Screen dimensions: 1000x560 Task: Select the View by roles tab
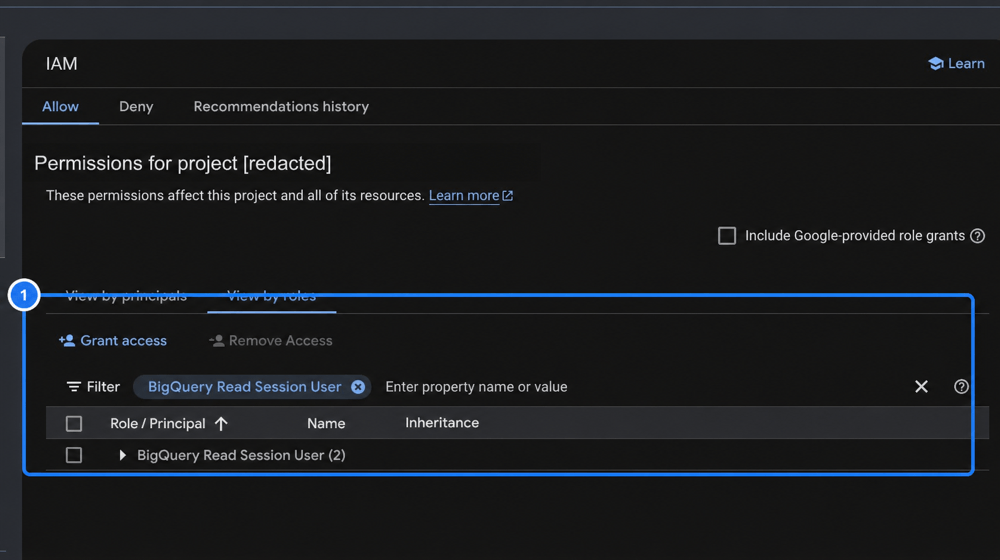(272, 296)
